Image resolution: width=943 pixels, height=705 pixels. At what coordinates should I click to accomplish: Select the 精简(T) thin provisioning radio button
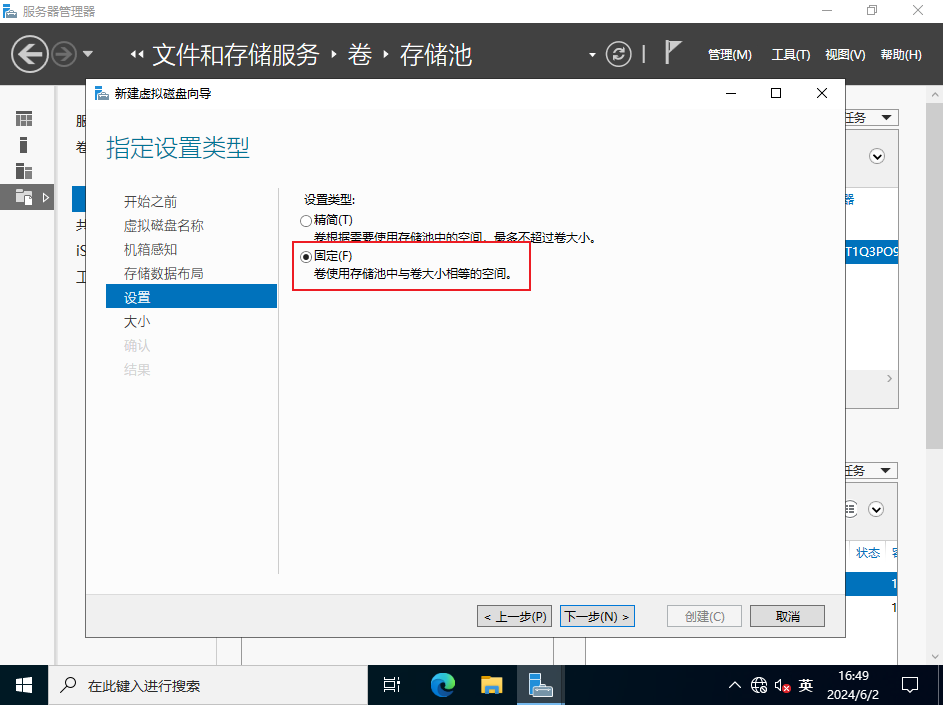tap(306, 220)
